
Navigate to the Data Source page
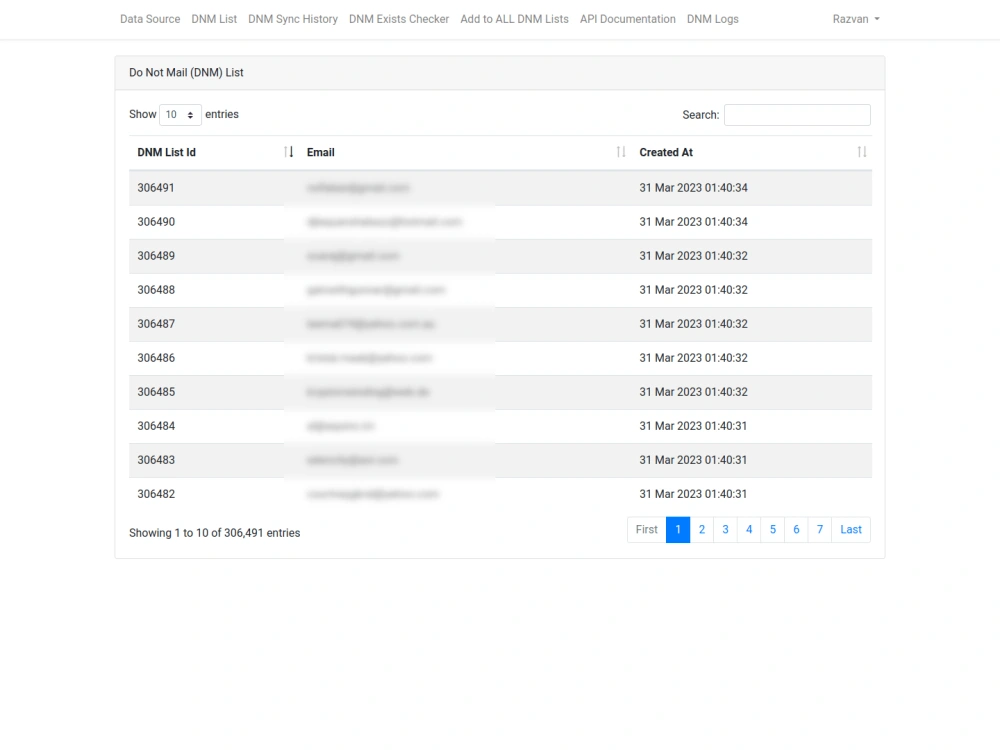(149, 19)
